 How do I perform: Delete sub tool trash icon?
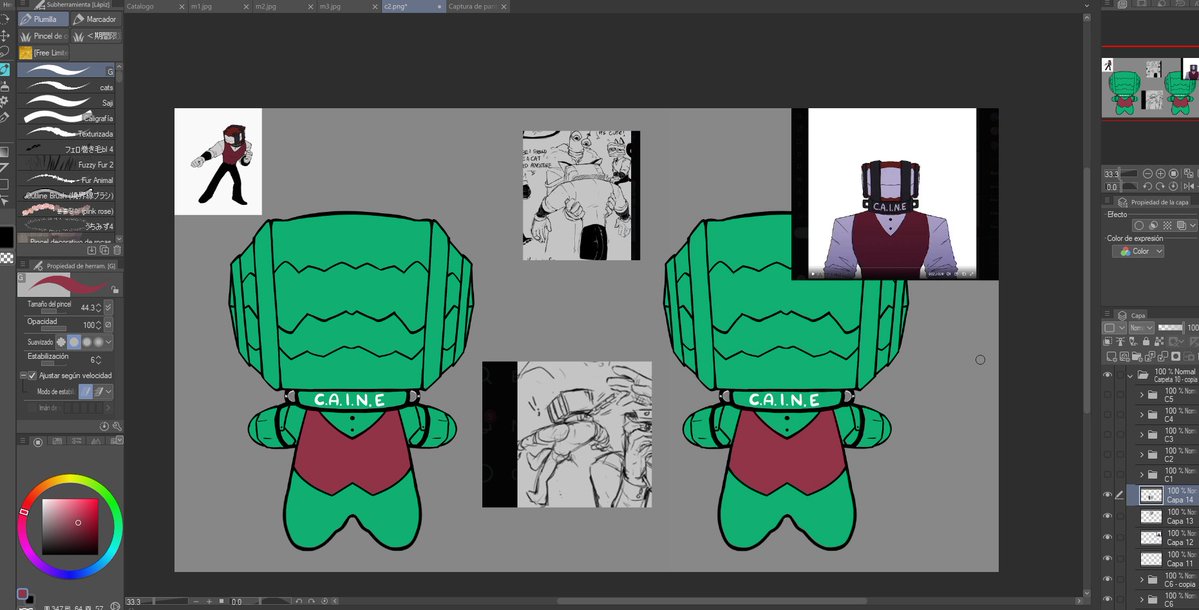click(x=117, y=250)
